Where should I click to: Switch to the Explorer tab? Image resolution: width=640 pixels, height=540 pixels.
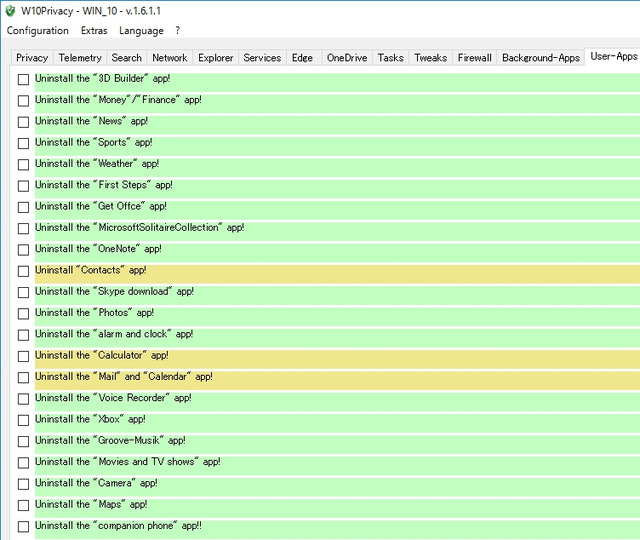[216, 58]
